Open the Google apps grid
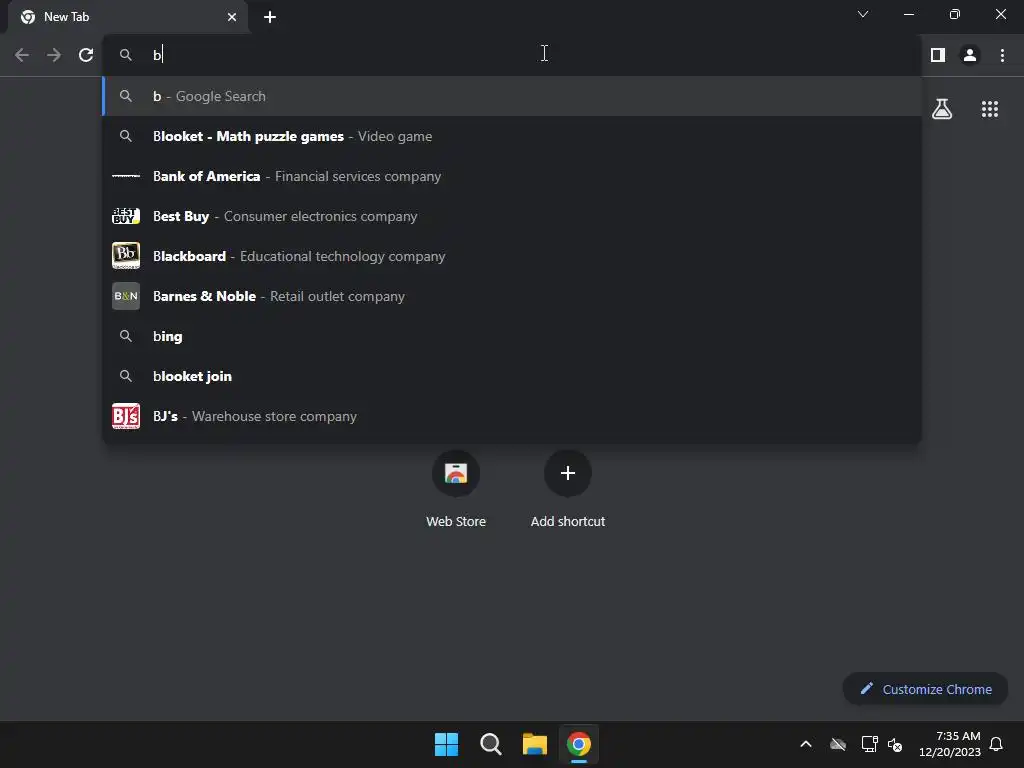The width and height of the screenshot is (1024, 768). [x=990, y=109]
